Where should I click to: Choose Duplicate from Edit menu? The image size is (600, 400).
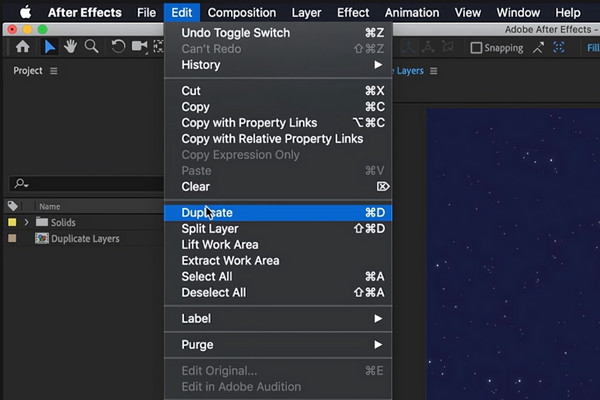(278, 213)
